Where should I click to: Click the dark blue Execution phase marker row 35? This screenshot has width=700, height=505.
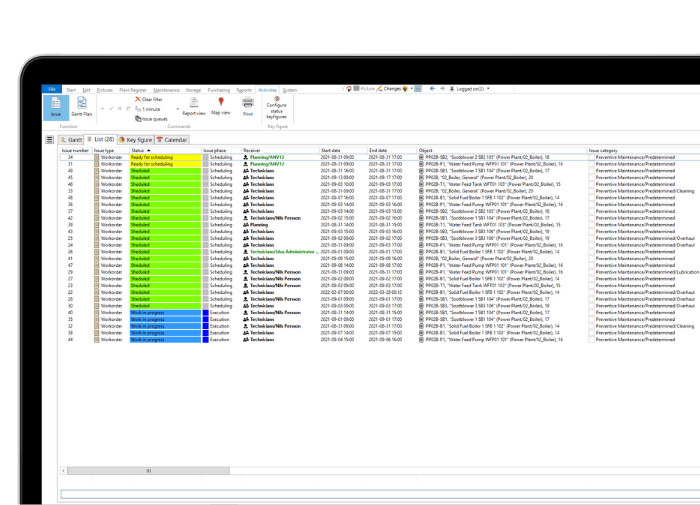point(205,319)
